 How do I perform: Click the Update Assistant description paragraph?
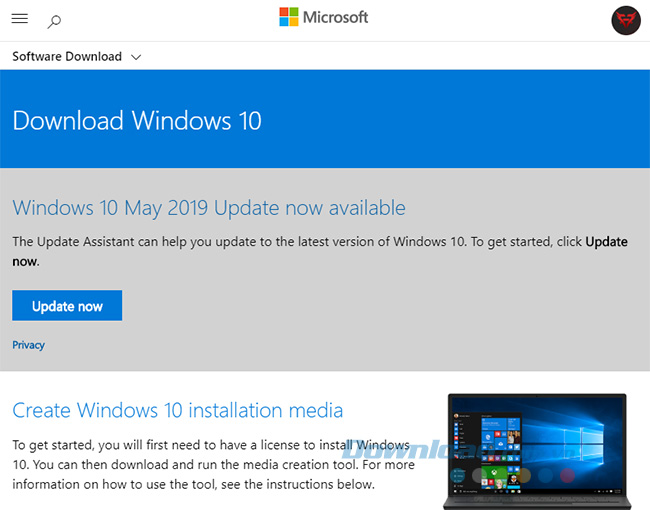click(x=320, y=251)
